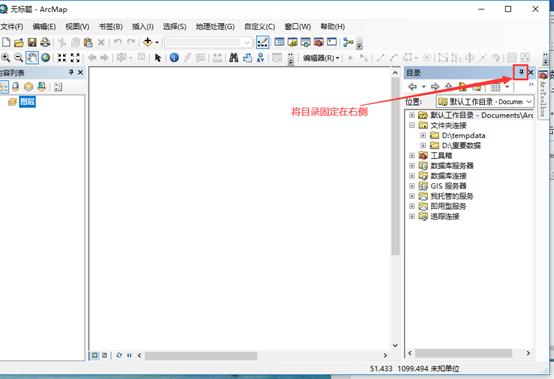Open the Editor(R) dropdown menu
This screenshot has width=554, height=379.
tap(321, 58)
